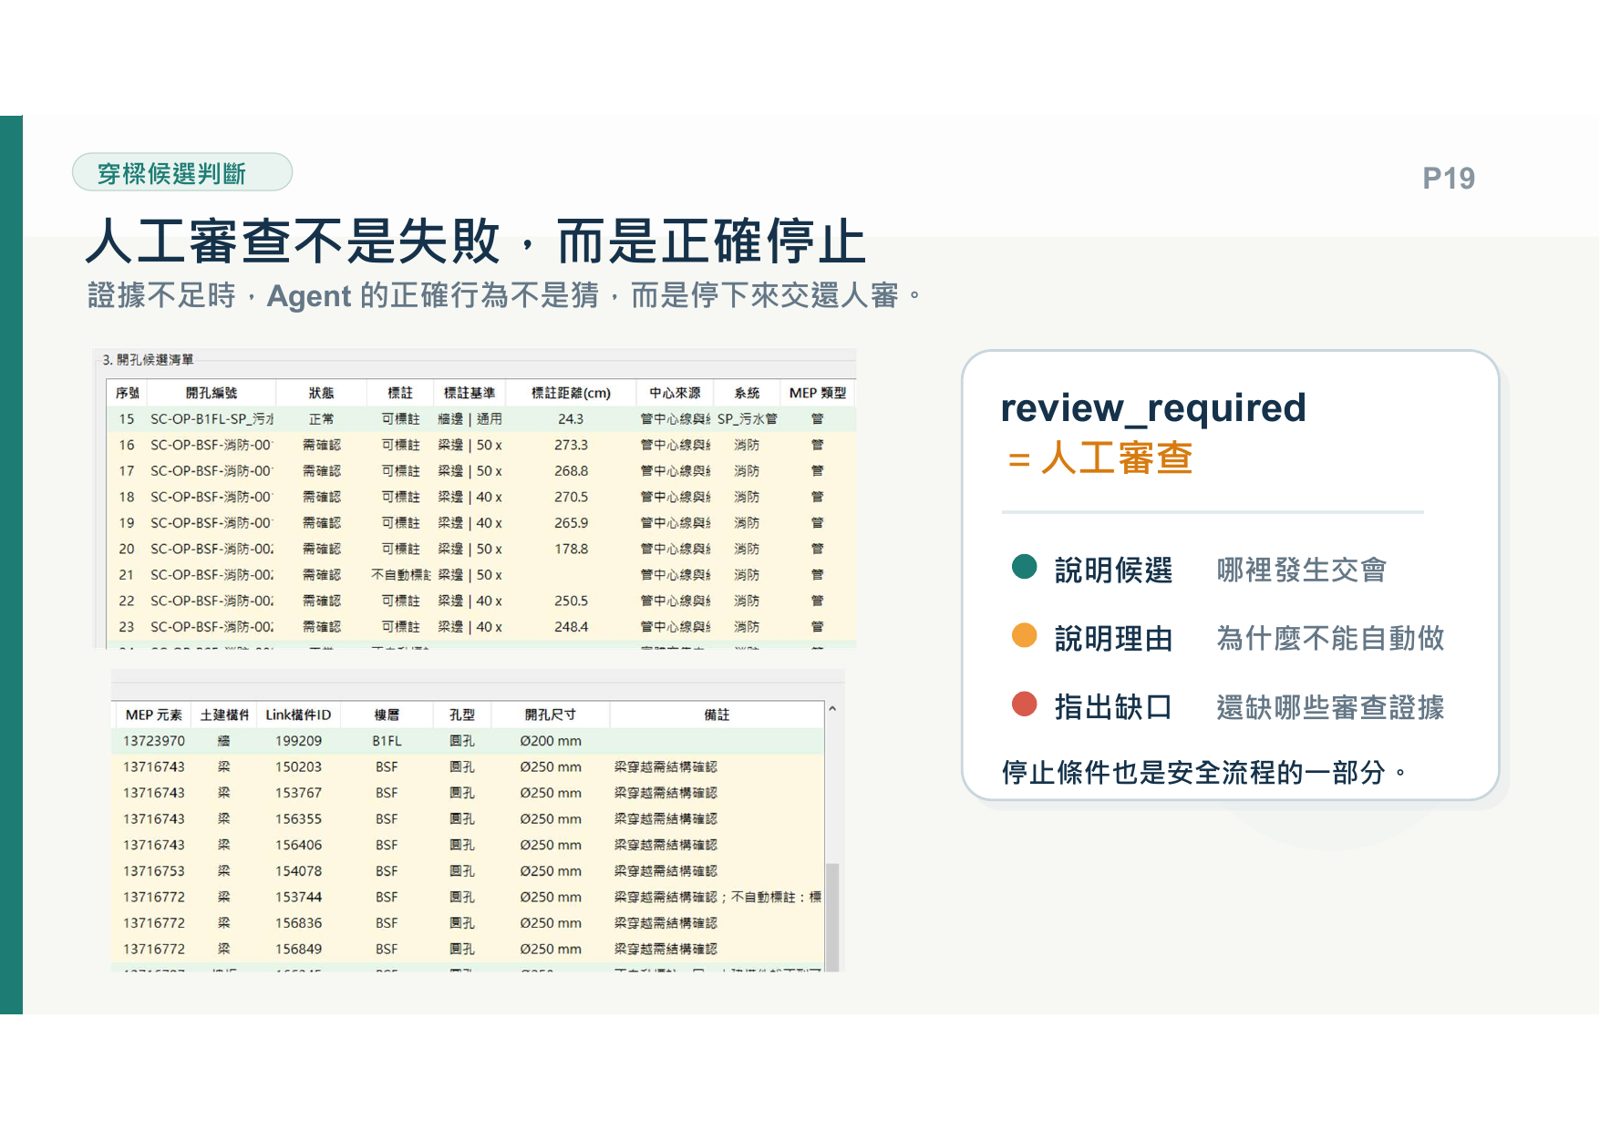The height and width of the screenshot is (1131, 1600).
Task: Sort by 開孔編號 column header
Action: (211, 393)
